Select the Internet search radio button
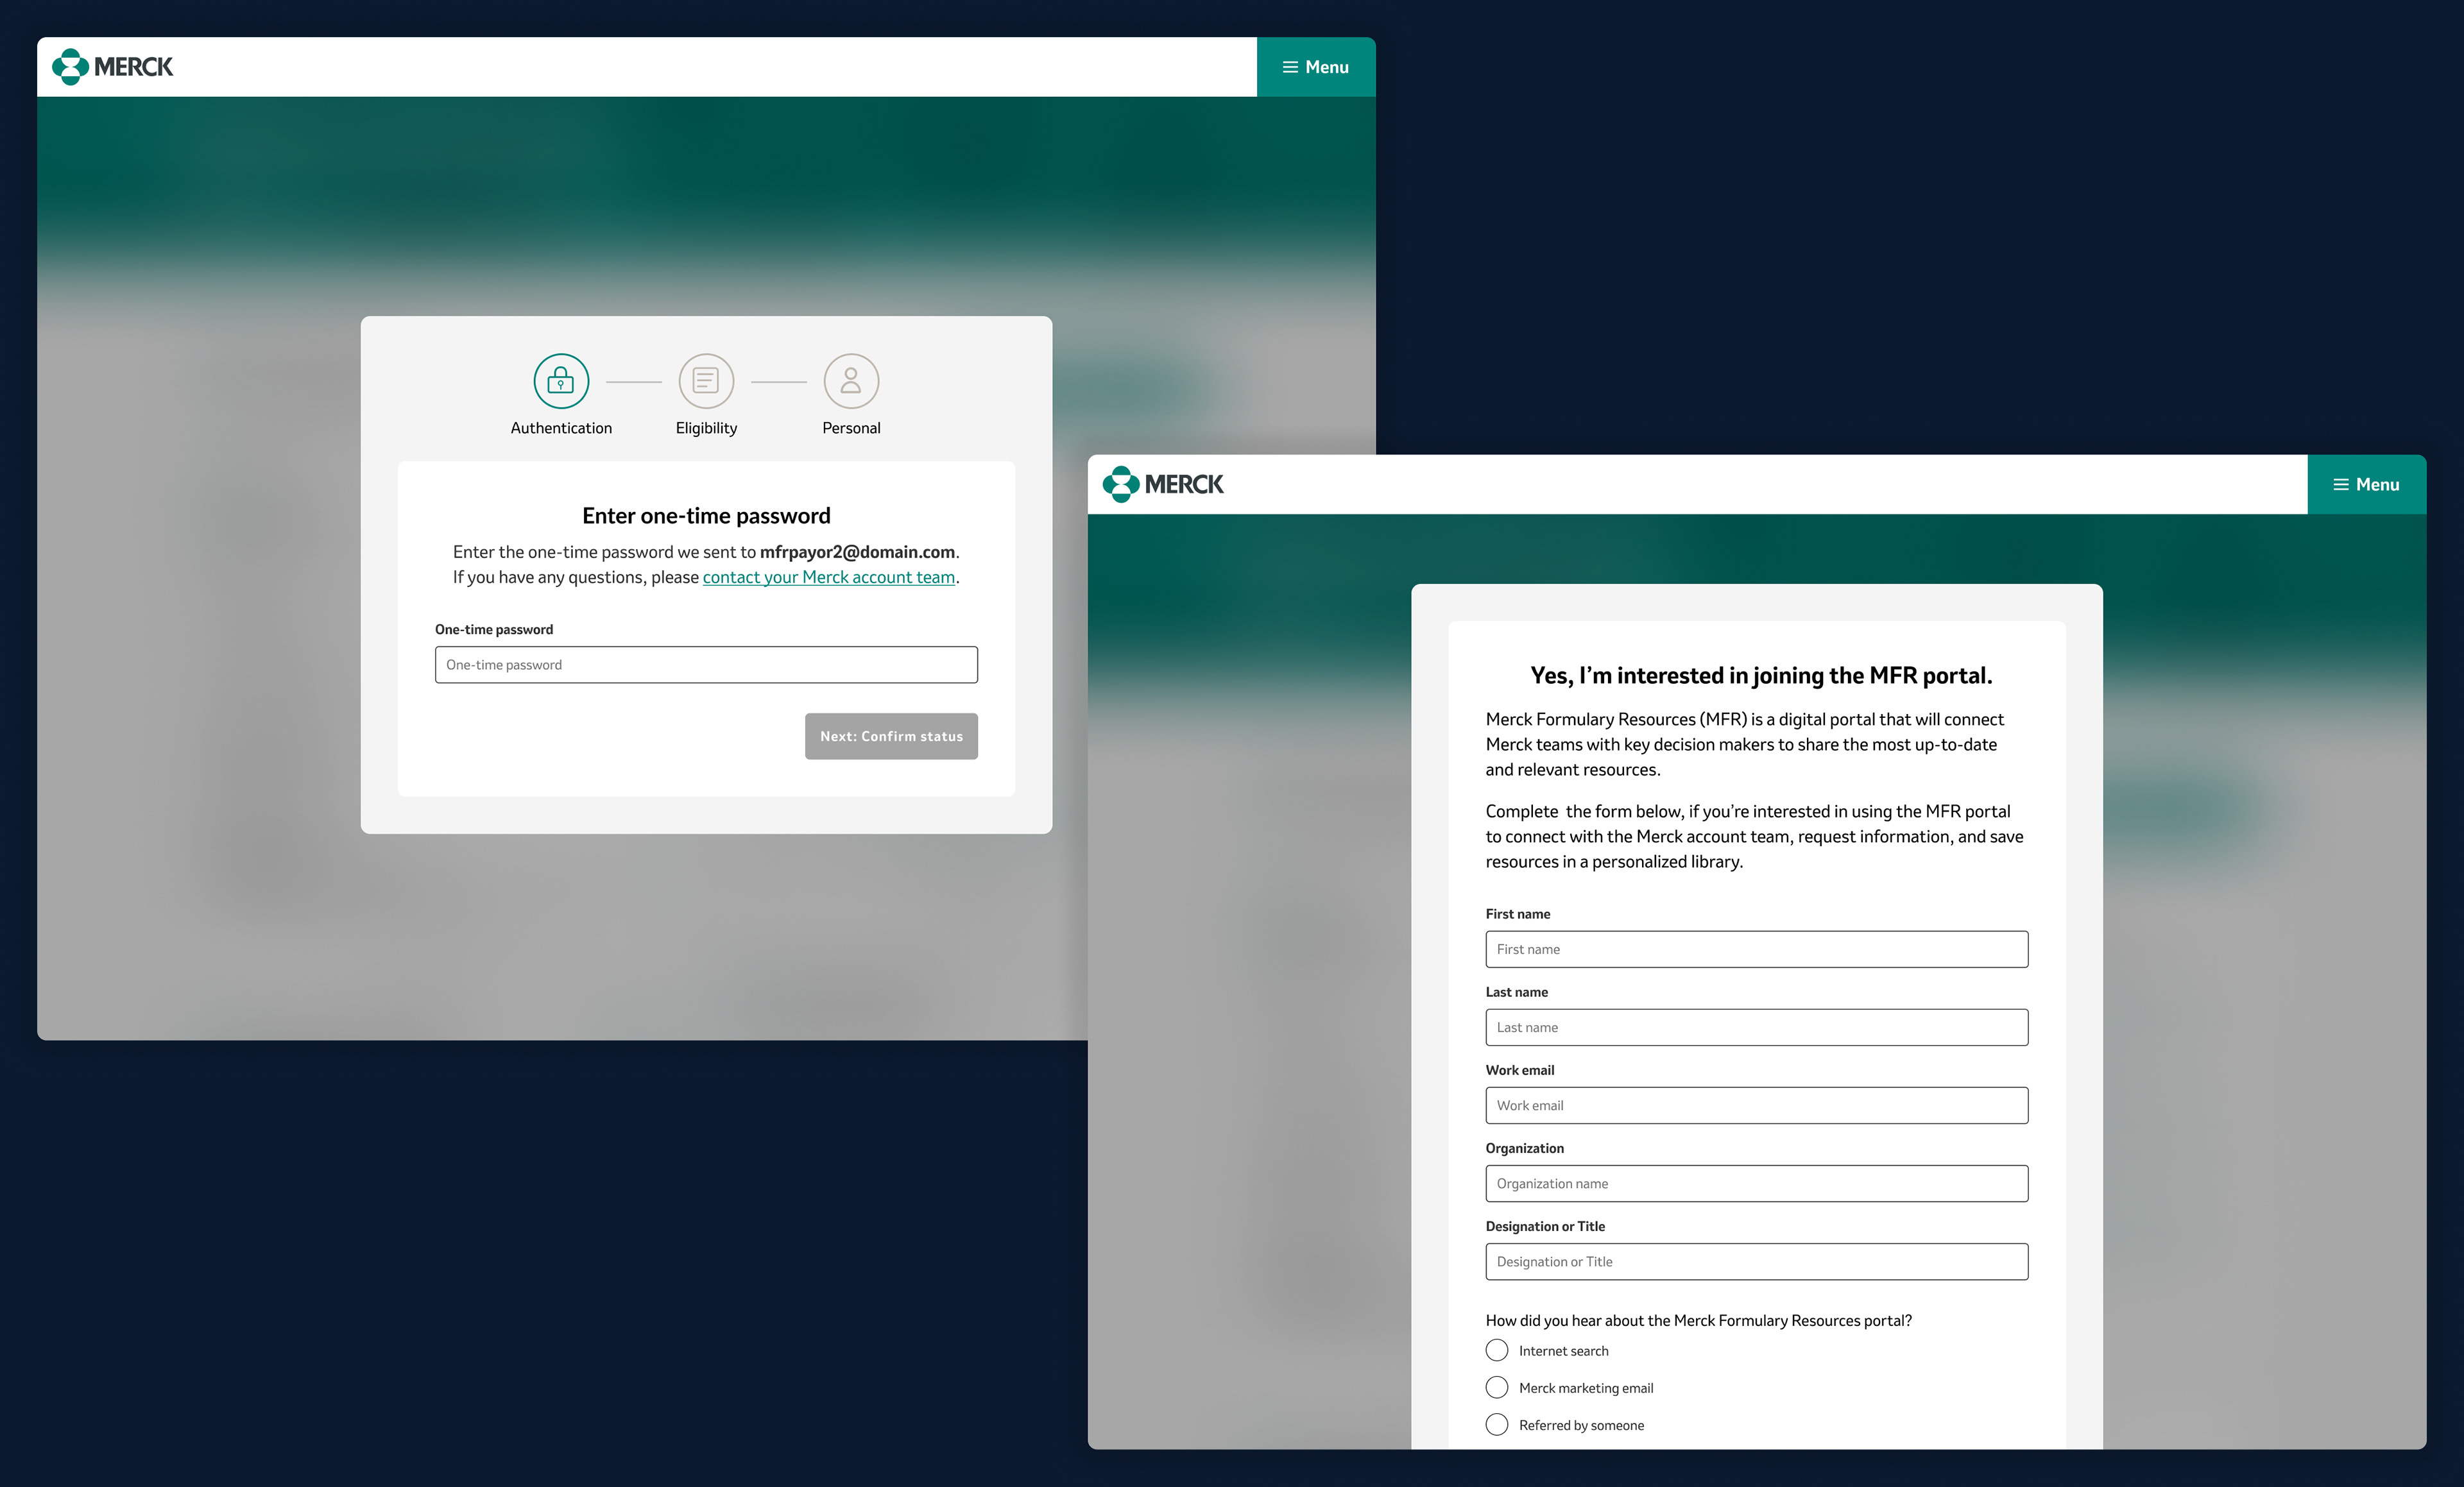This screenshot has height=1487, width=2464. click(1497, 1350)
